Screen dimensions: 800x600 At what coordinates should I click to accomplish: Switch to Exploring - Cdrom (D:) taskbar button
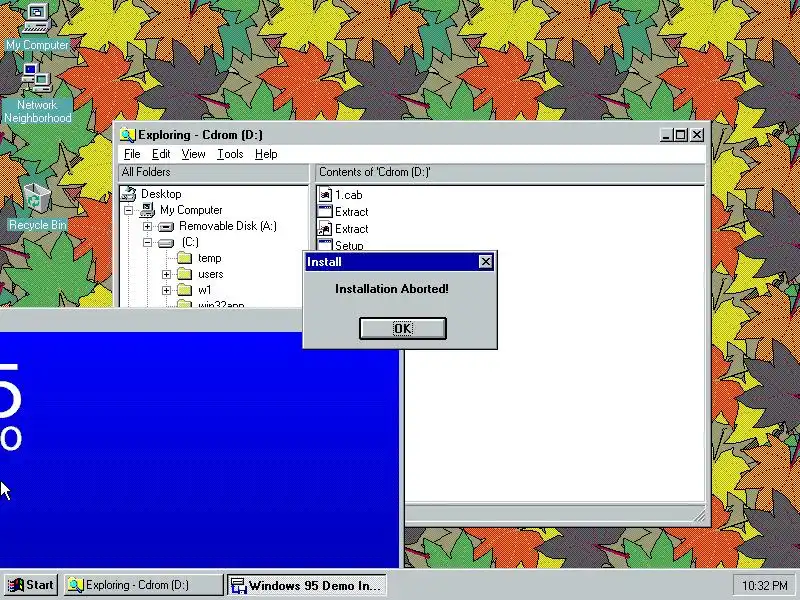tap(143, 585)
